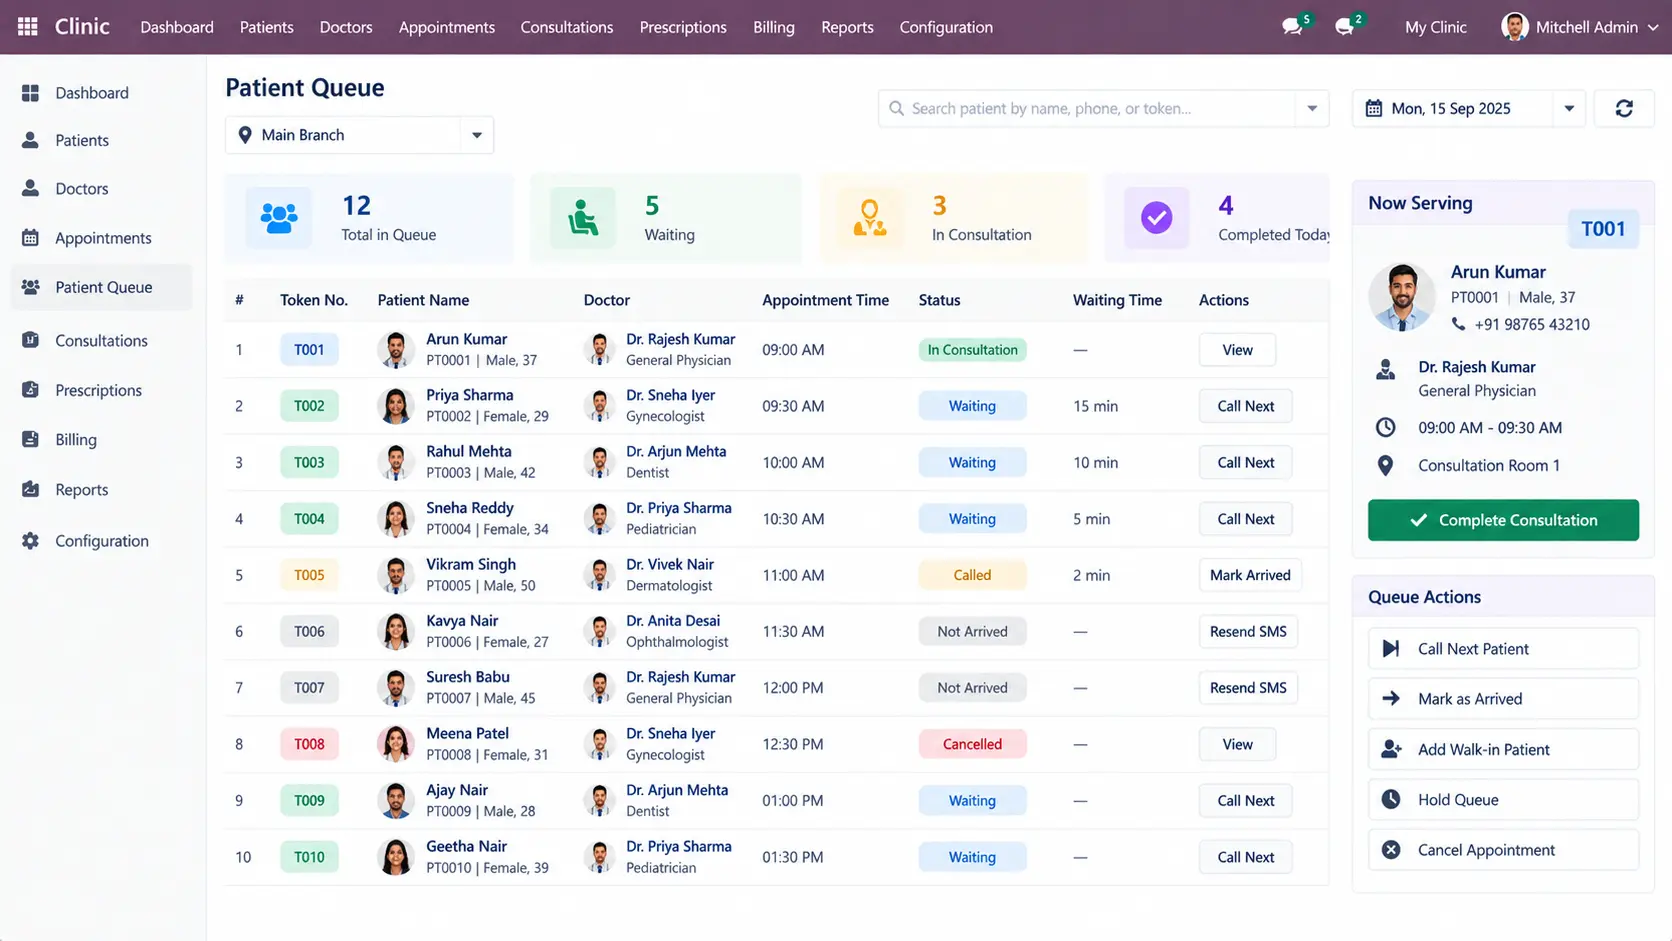Open the Mitchell Admin user menu
The width and height of the screenshot is (1672, 941).
coord(1580,27)
